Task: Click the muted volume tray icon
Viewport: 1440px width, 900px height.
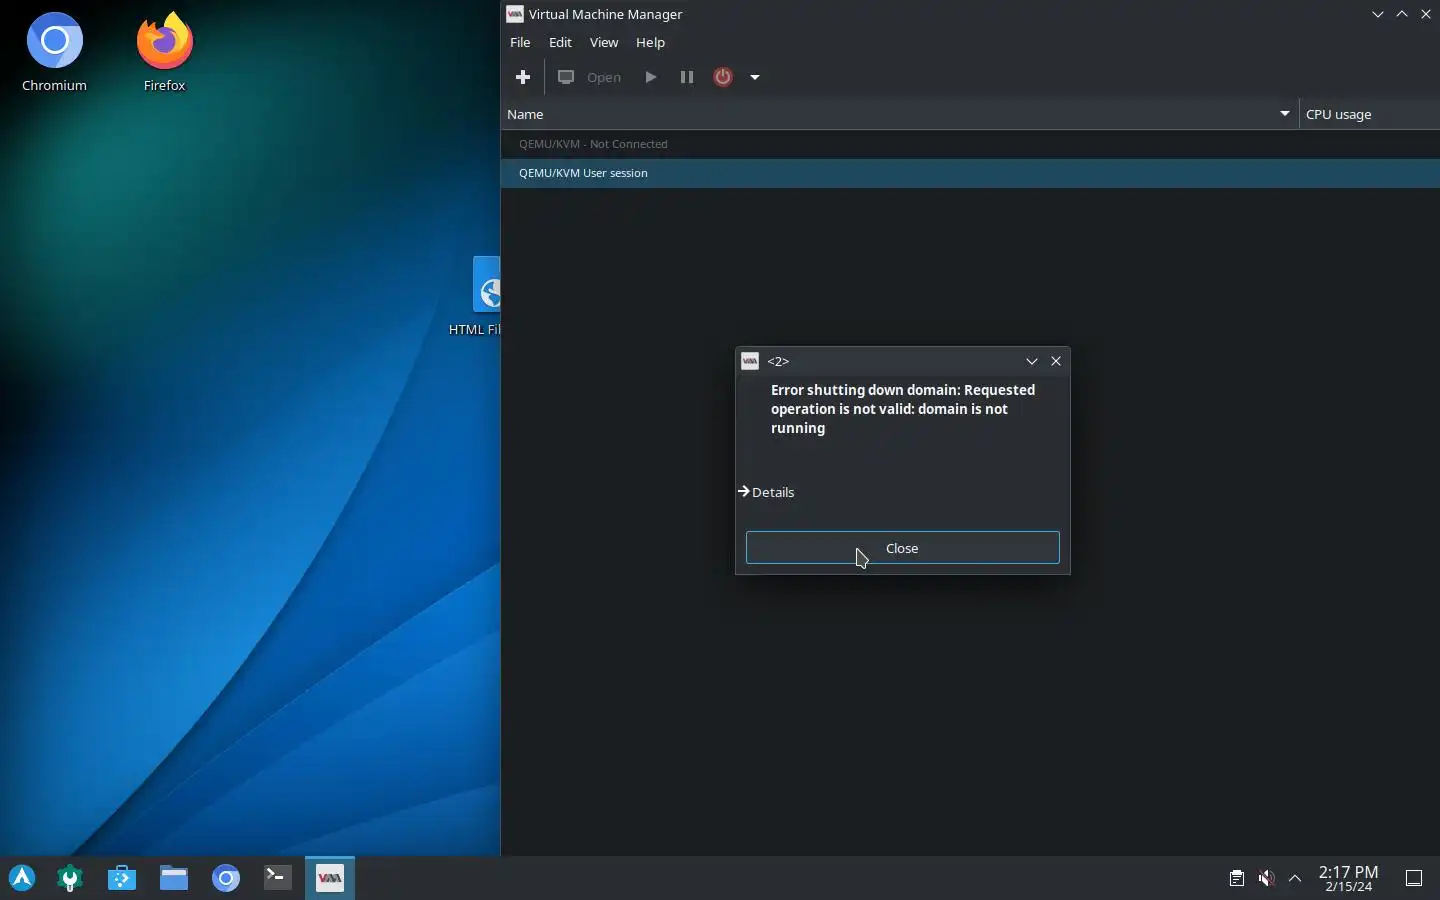Action: pos(1266,878)
